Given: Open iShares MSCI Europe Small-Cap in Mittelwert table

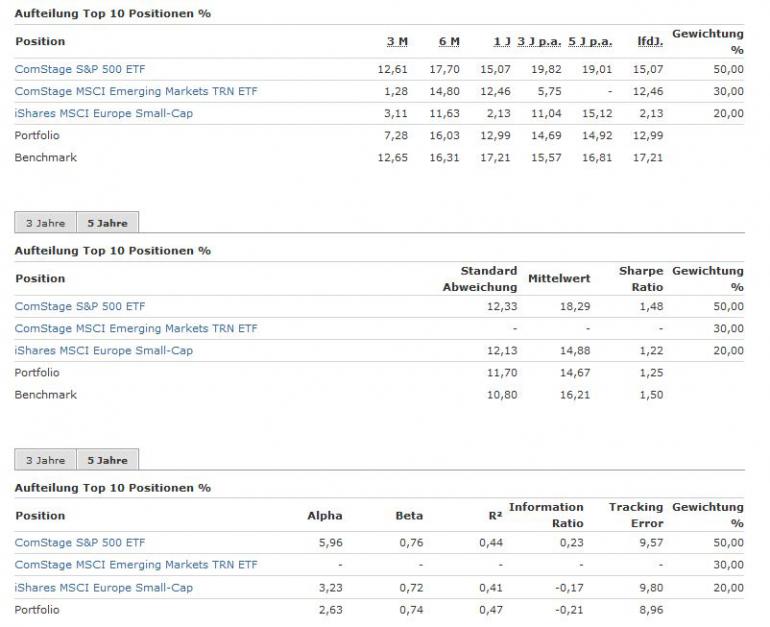Looking at the screenshot, I should [x=104, y=350].
